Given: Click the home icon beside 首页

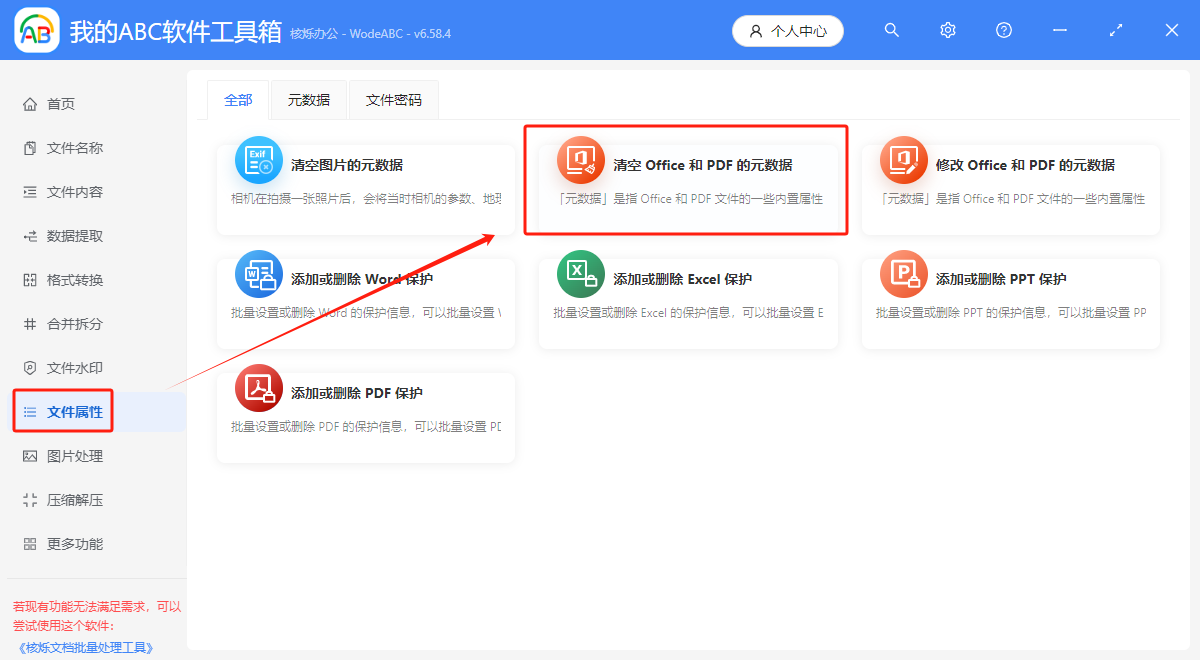Looking at the screenshot, I should (x=30, y=104).
